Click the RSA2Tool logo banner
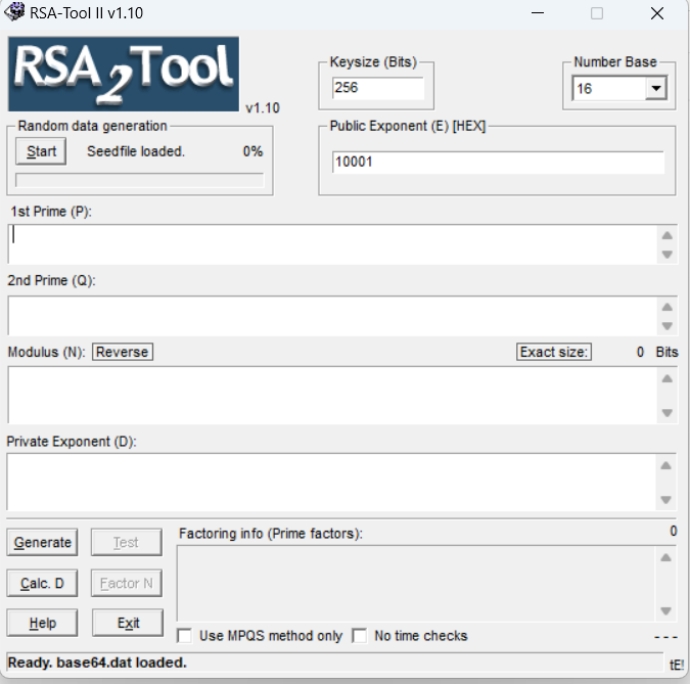Screen dimensions: 690x684 coord(123,74)
